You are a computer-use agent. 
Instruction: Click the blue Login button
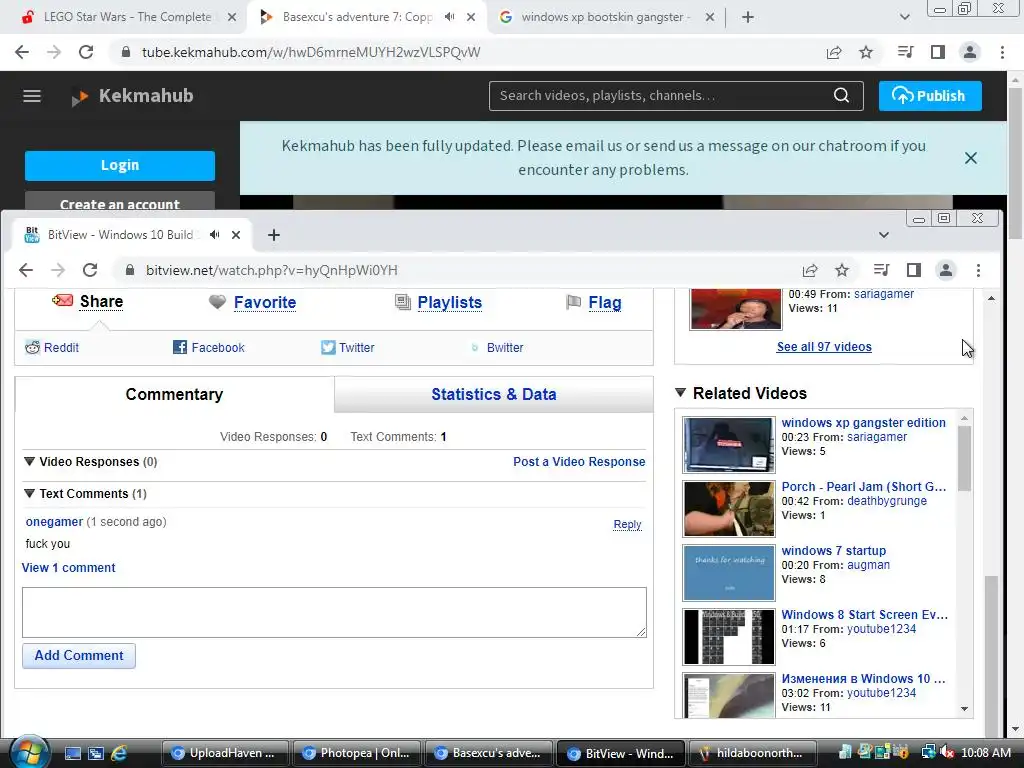click(120, 165)
